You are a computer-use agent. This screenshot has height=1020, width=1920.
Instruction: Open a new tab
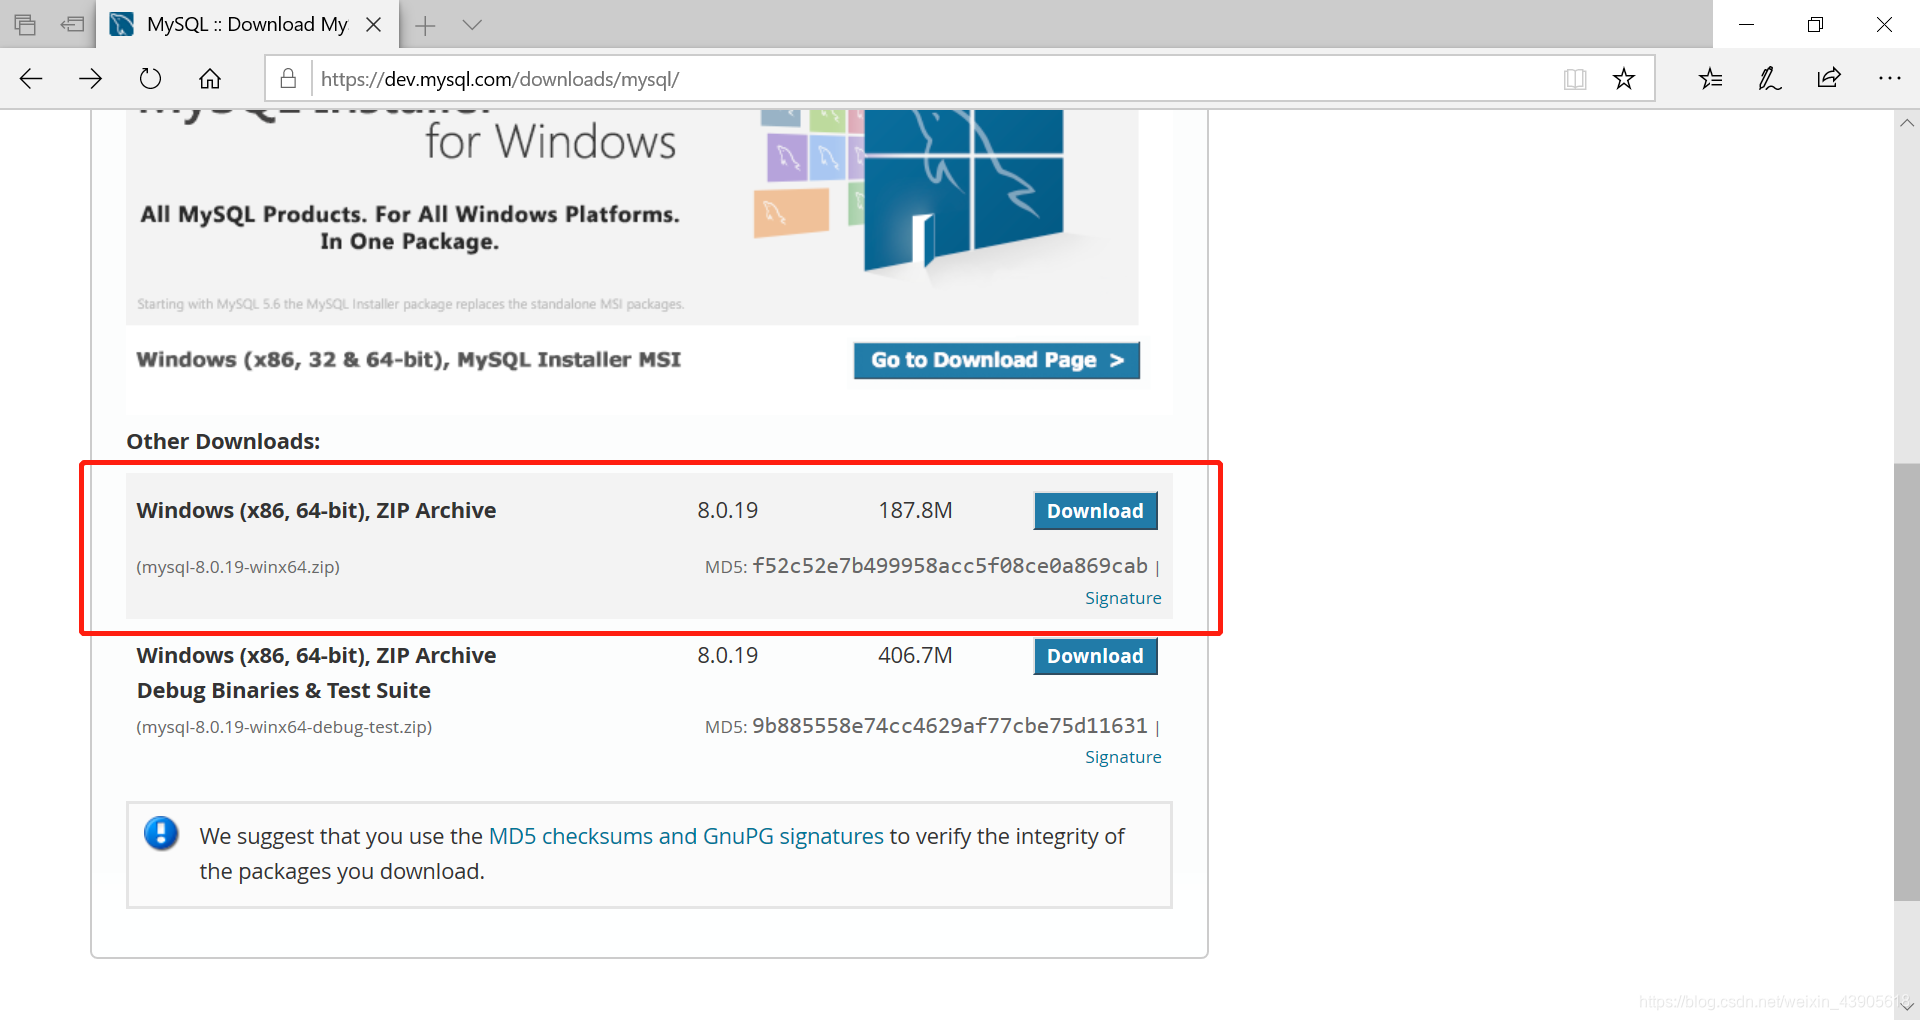[425, 25]
